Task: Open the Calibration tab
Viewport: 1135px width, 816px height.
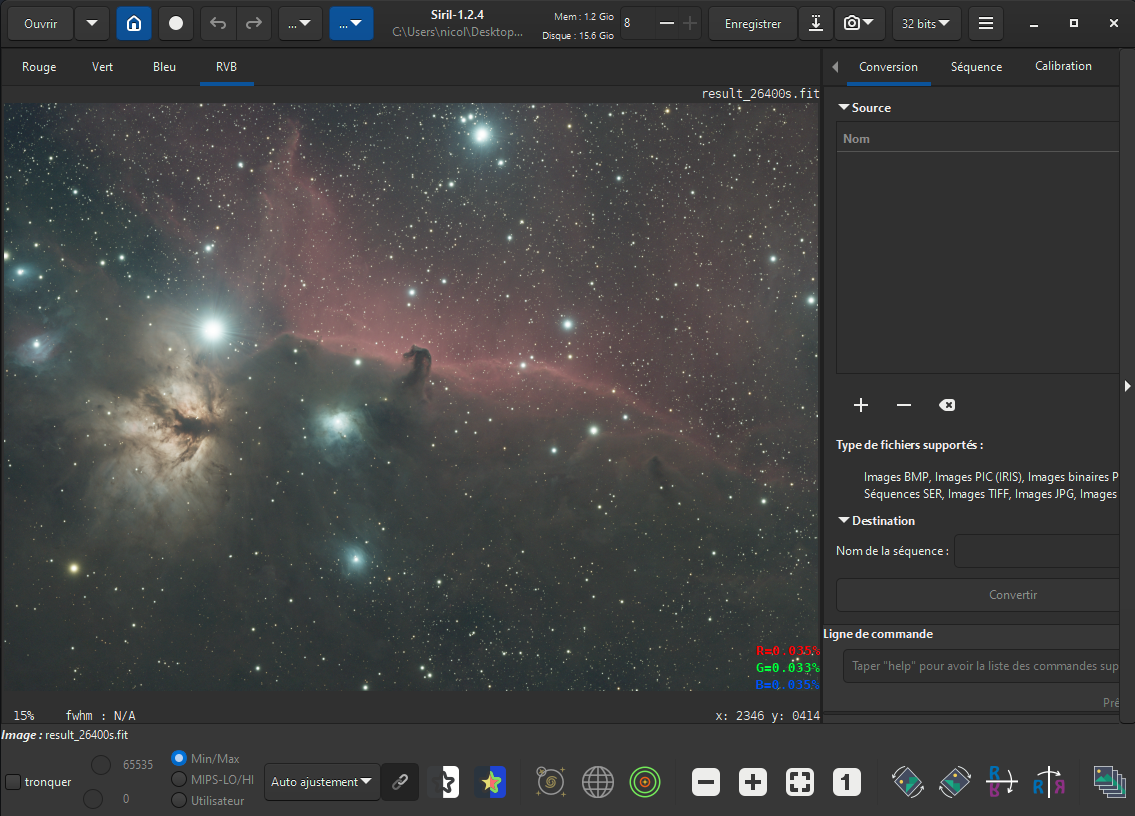Action: click(x=1063, y=66)
